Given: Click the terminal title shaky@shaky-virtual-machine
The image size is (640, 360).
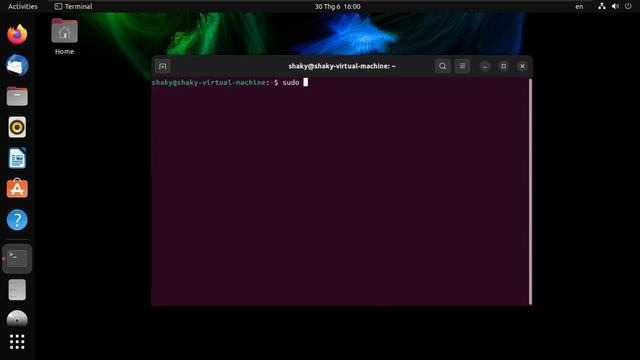Looking at the screenshot, I should click(x=342, y=66).
